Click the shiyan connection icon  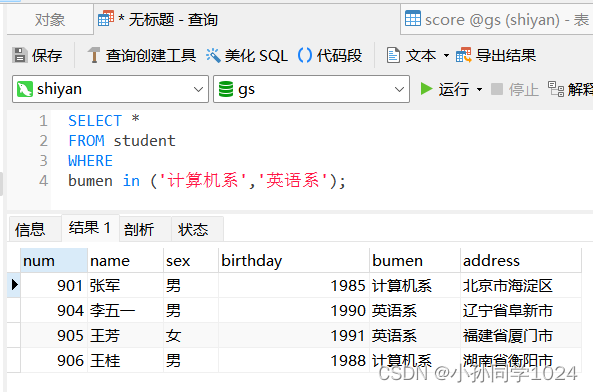tap(25, 89)
